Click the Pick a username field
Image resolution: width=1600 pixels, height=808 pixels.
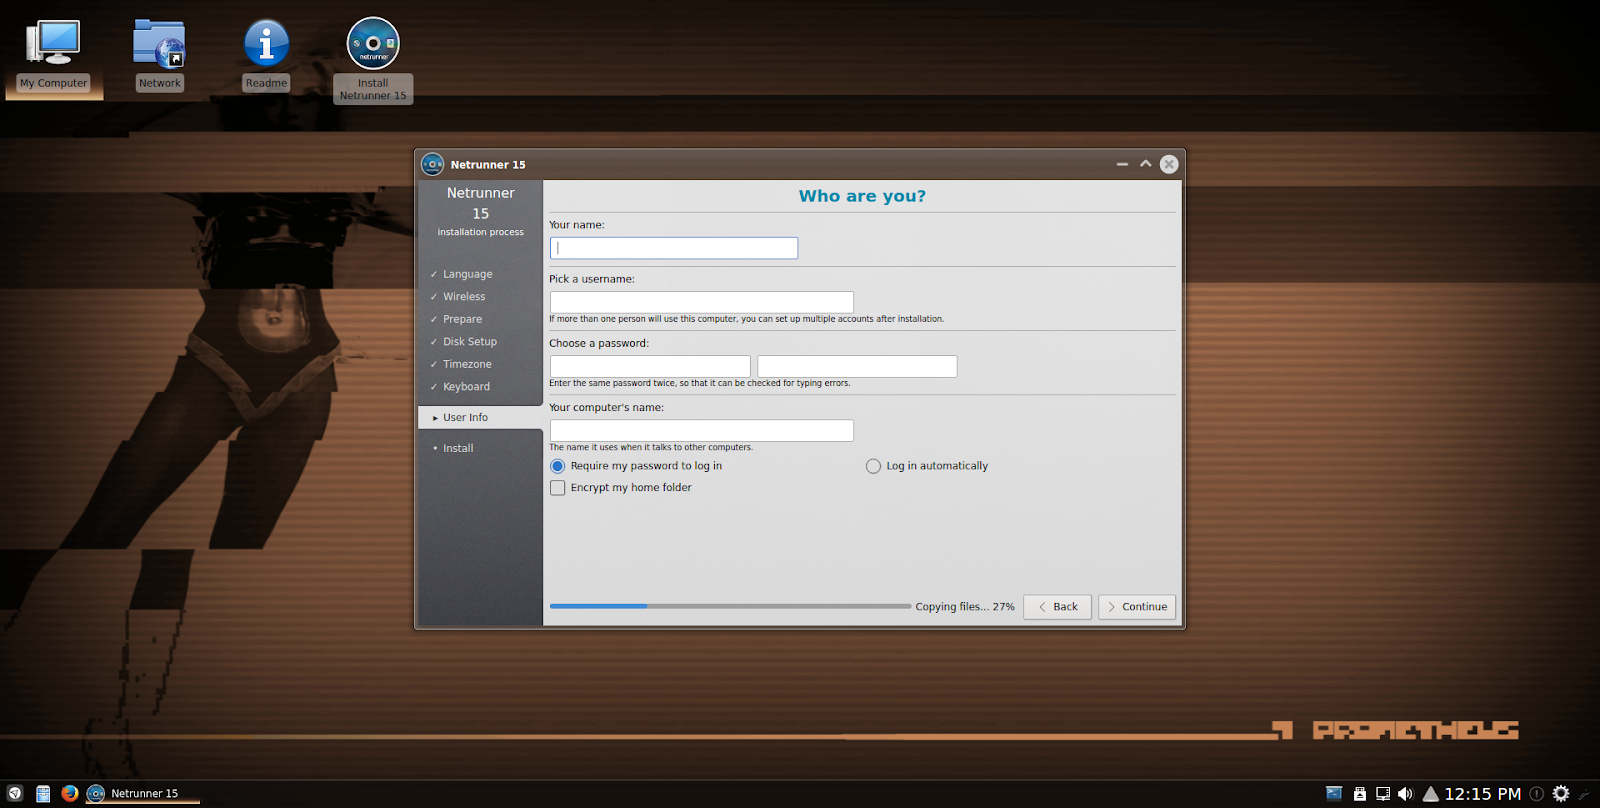pos(702,302)
